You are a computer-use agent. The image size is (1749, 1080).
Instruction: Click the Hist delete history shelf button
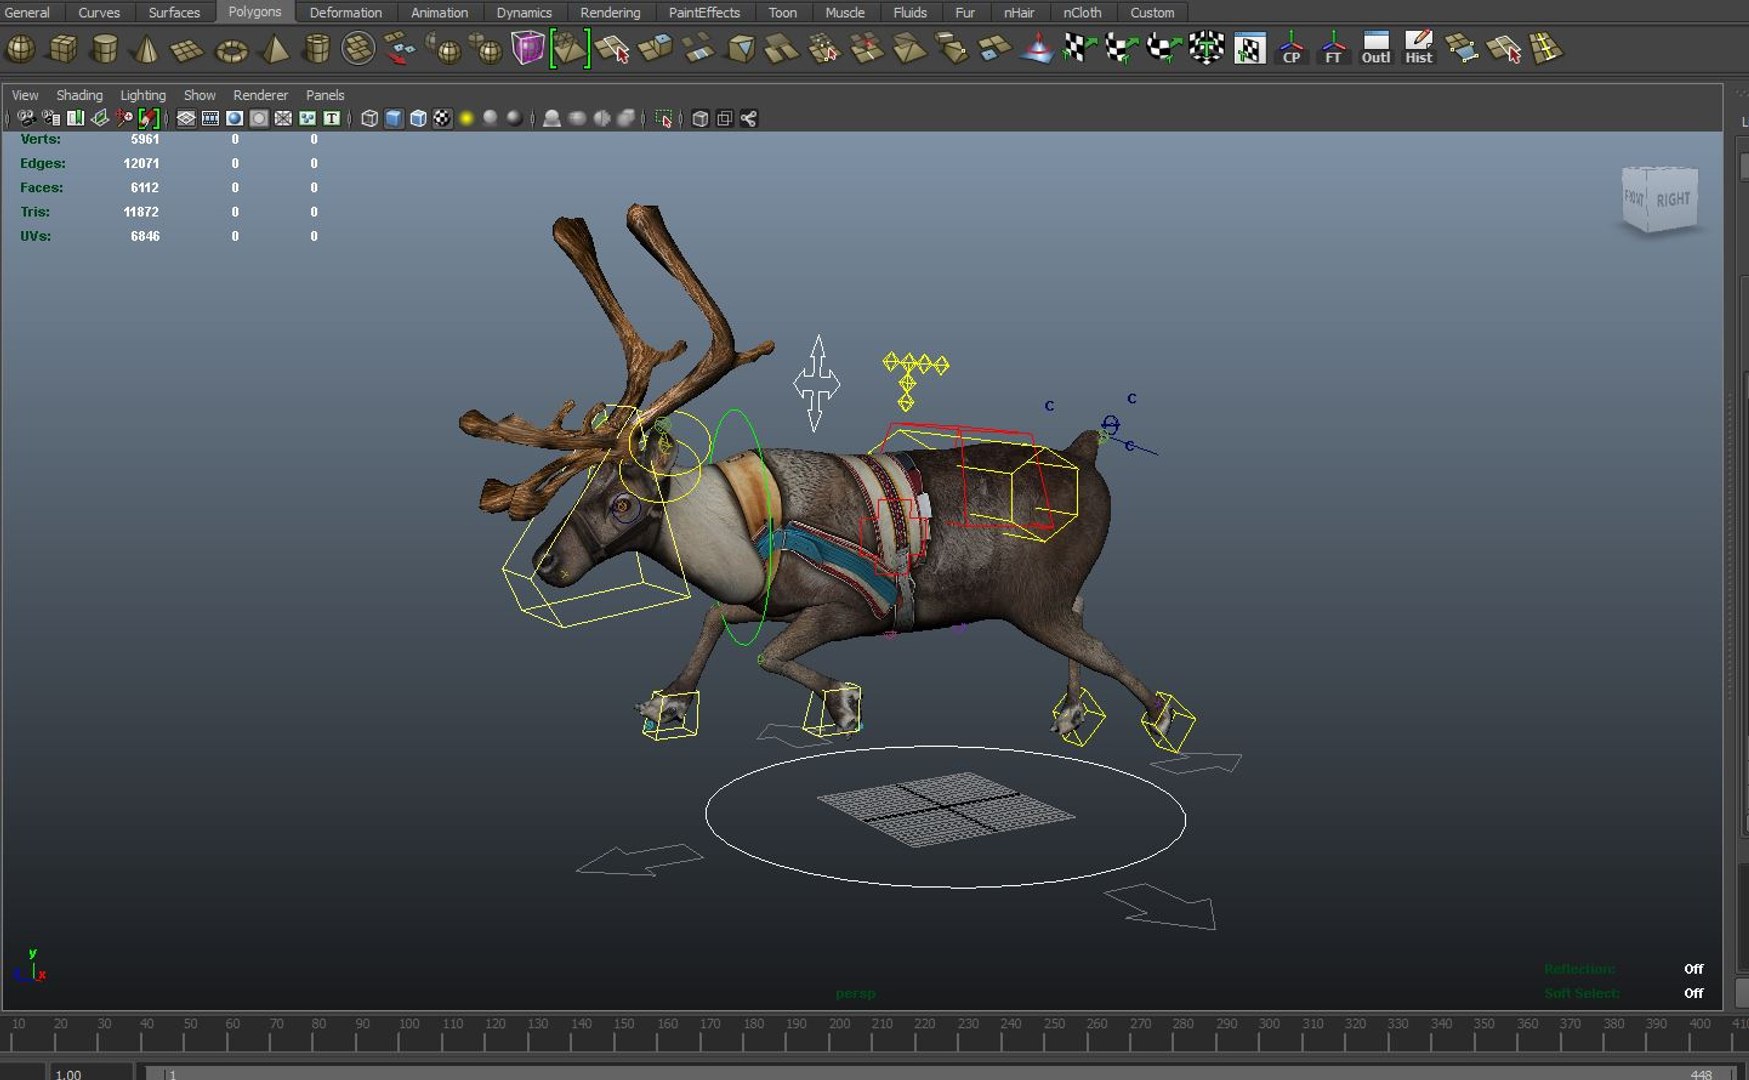click(1418, 48)
